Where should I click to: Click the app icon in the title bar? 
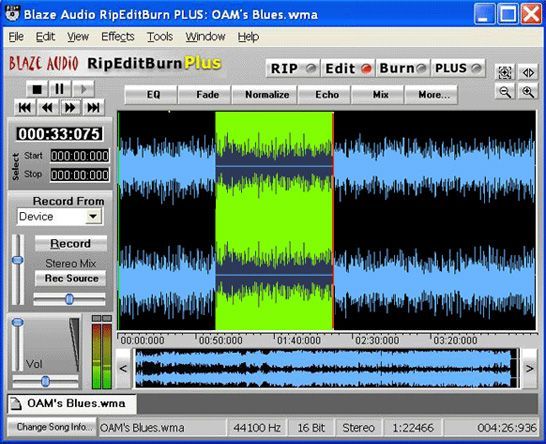pos(12,14)
